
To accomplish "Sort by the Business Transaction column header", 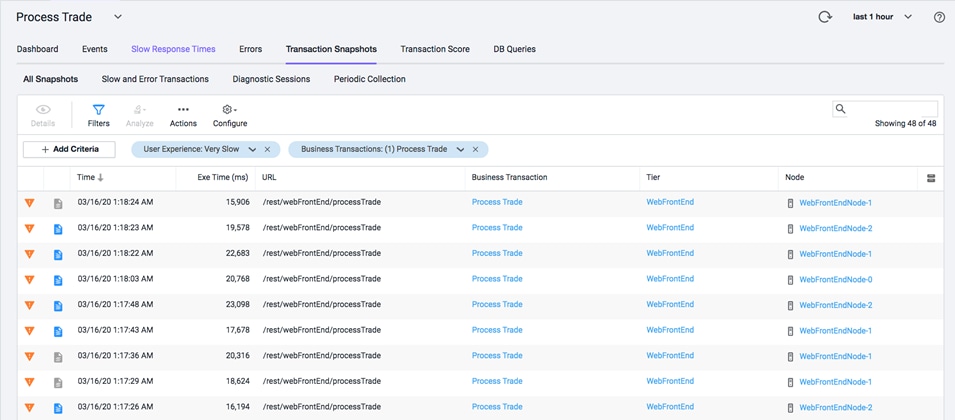I will click(509, 178).
